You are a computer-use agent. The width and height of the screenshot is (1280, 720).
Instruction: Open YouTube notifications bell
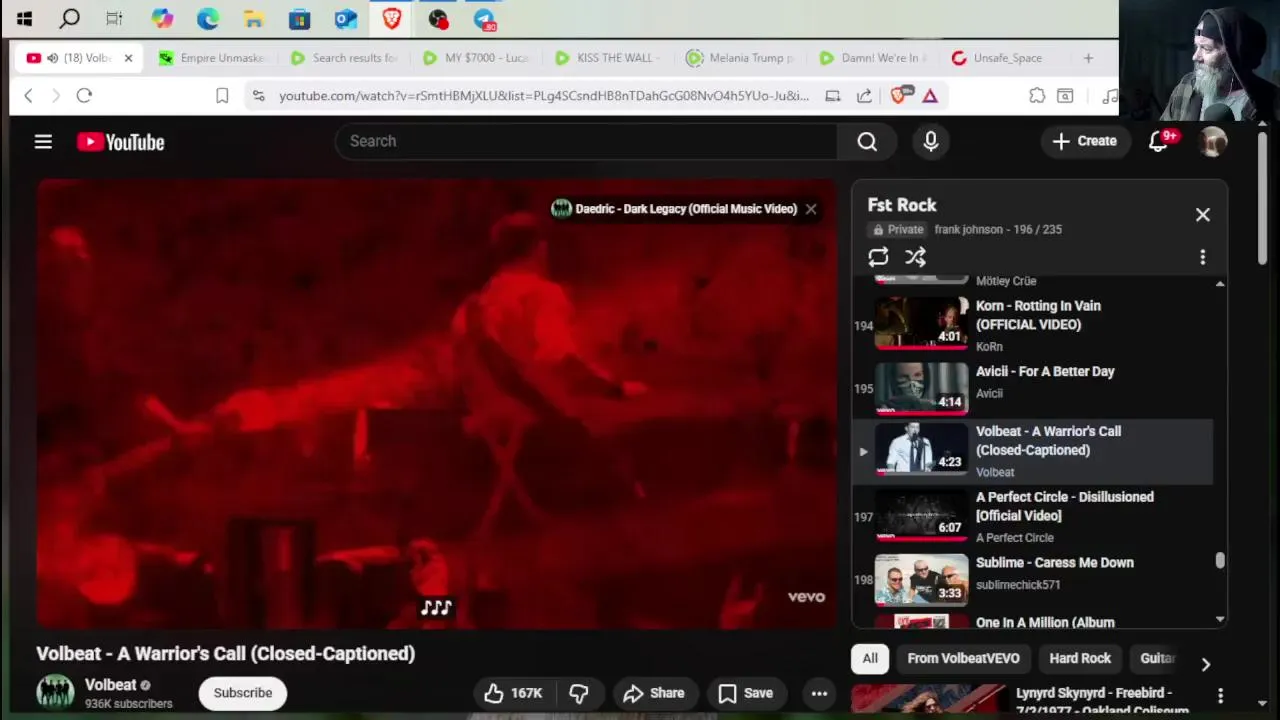pos(1158,142)
